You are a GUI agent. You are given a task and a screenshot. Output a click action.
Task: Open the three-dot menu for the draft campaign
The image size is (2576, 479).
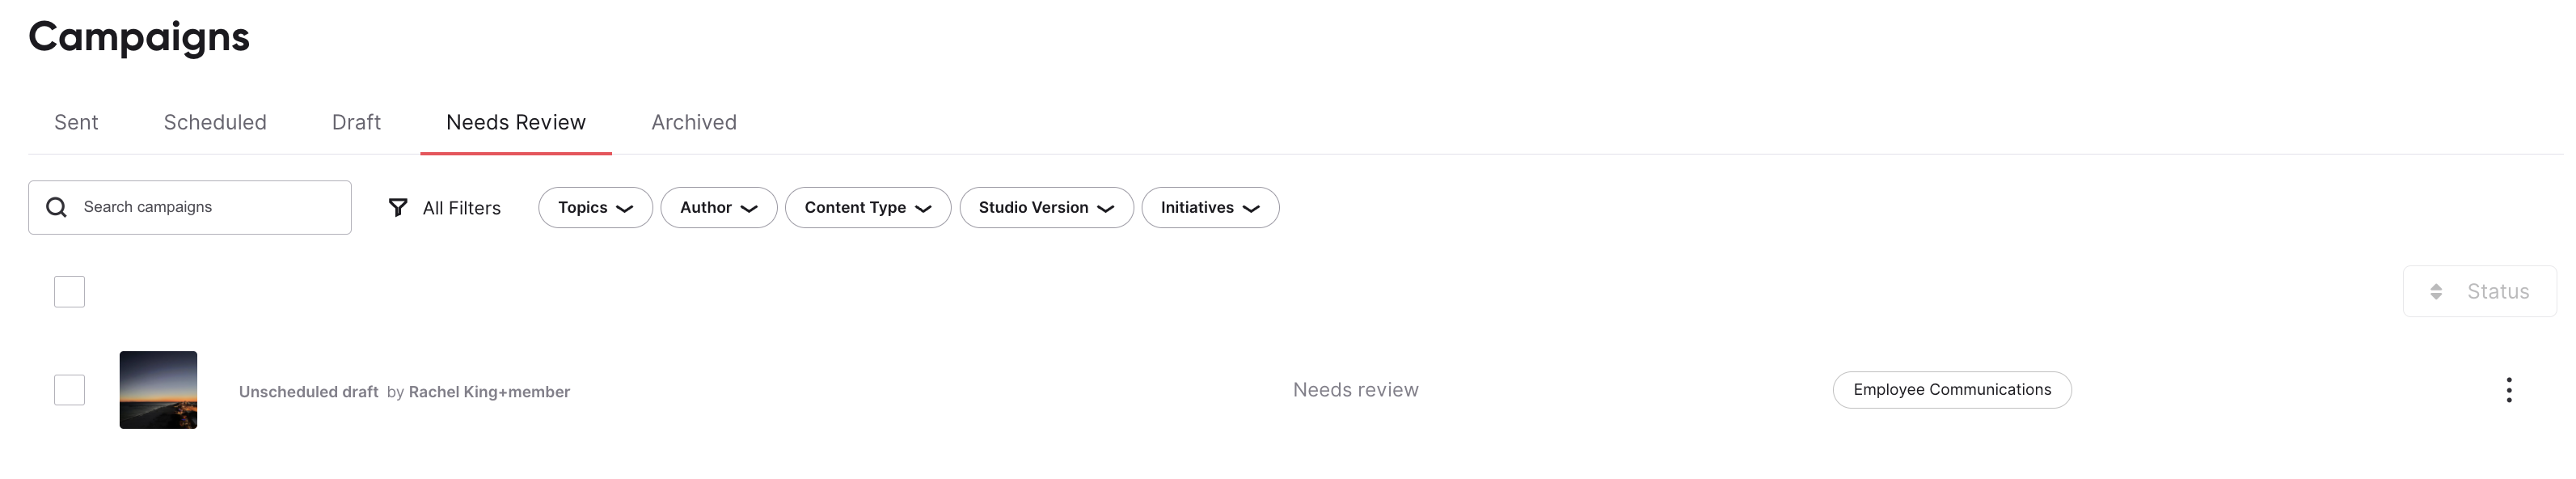click(x=2508, y=390)
